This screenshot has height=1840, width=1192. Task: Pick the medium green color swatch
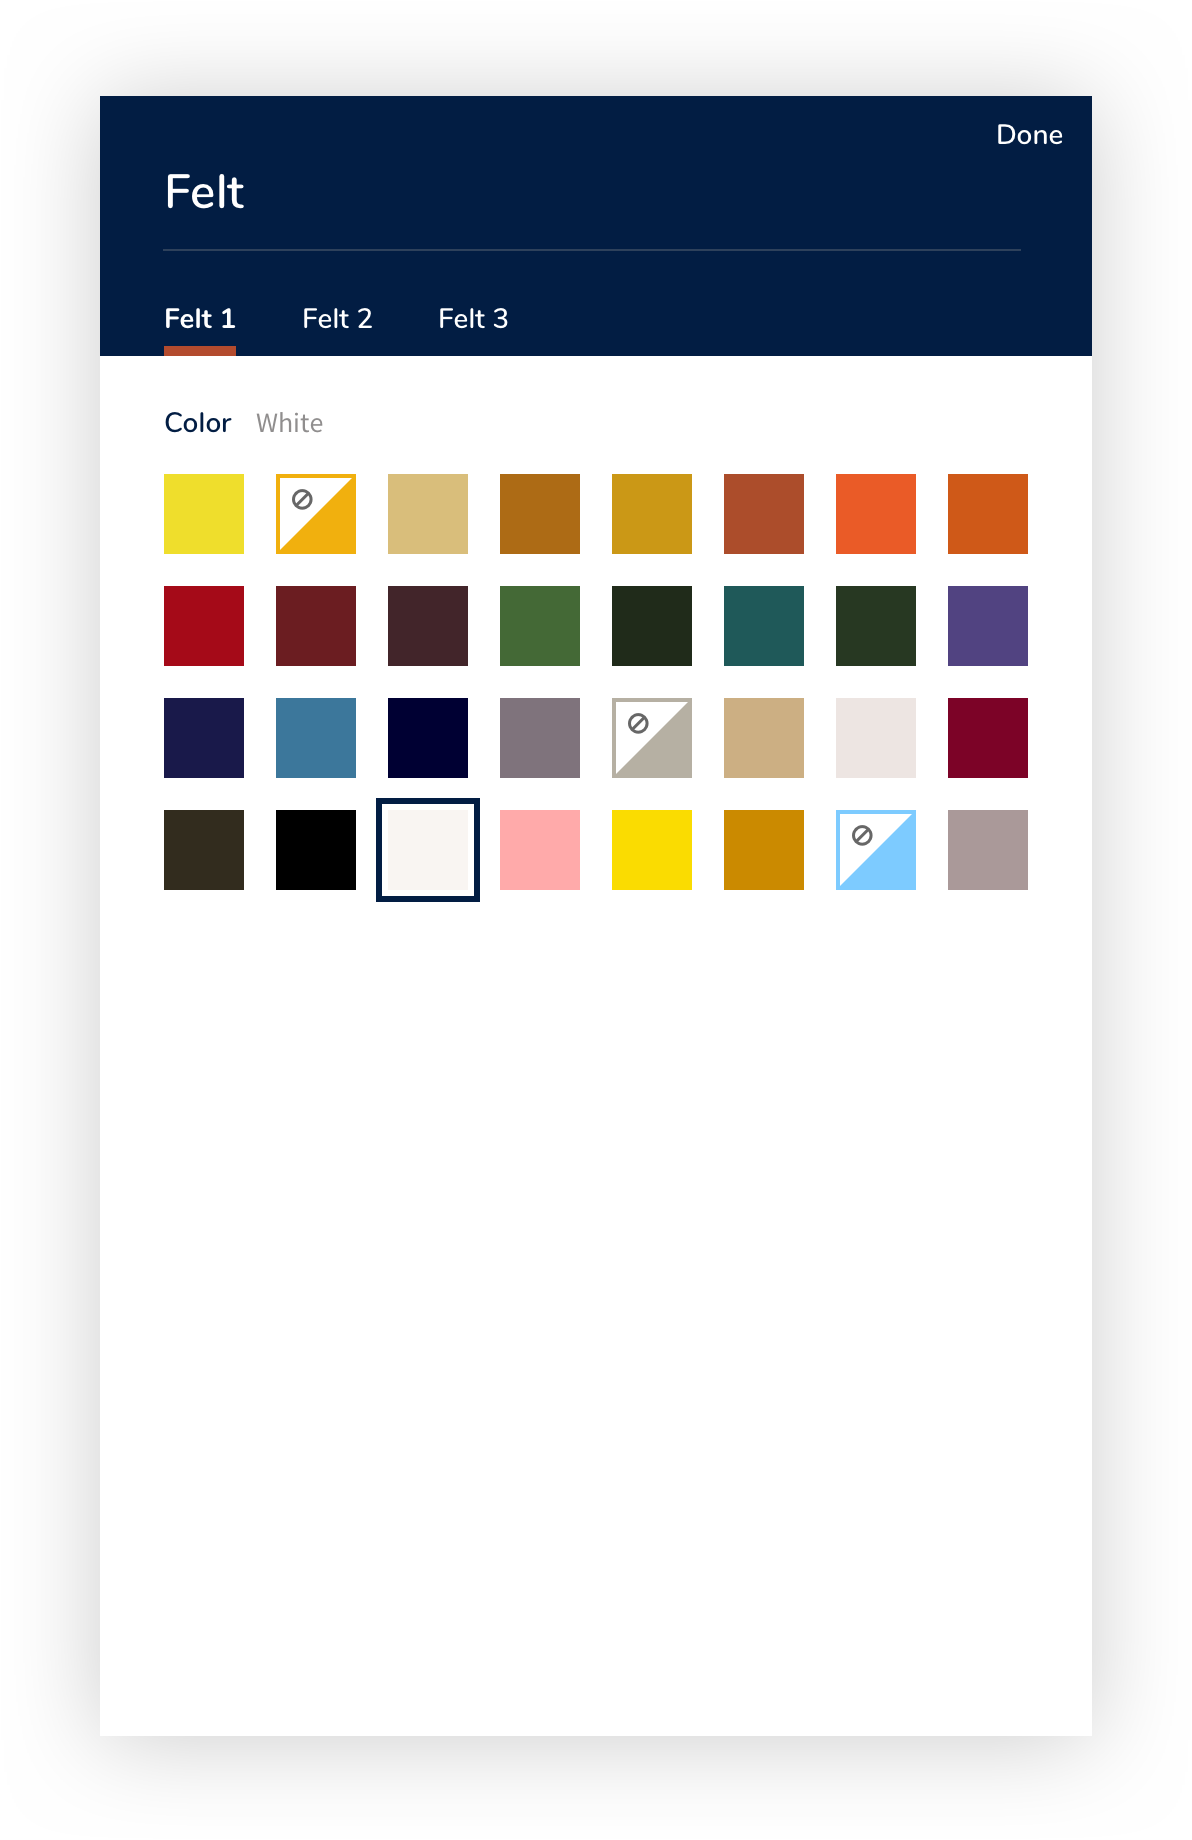pyautogui.click(x=540, y=626)
